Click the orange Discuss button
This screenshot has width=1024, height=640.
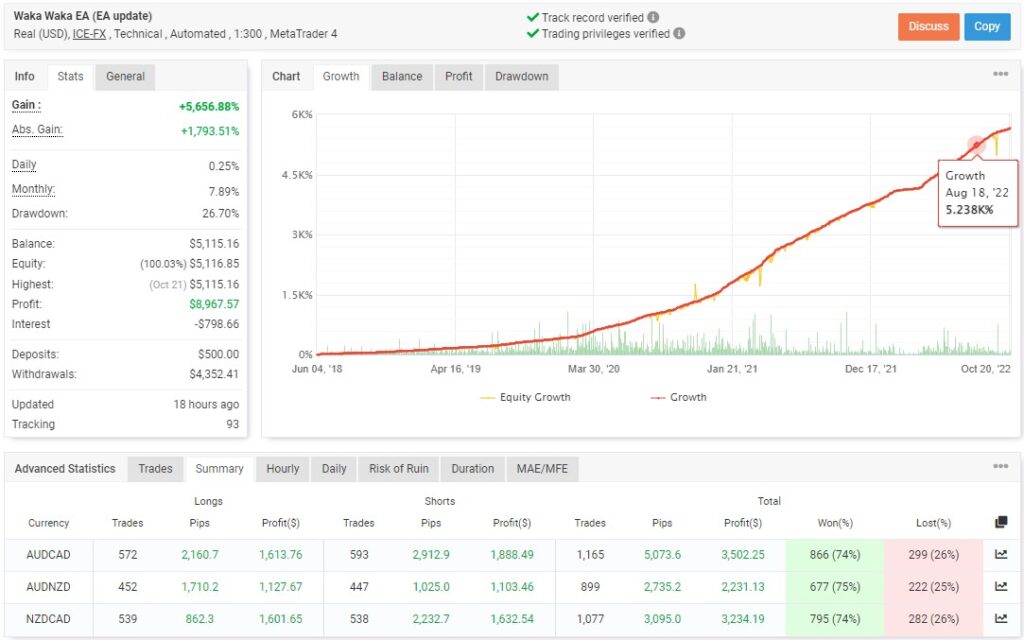tap(928, 27)
